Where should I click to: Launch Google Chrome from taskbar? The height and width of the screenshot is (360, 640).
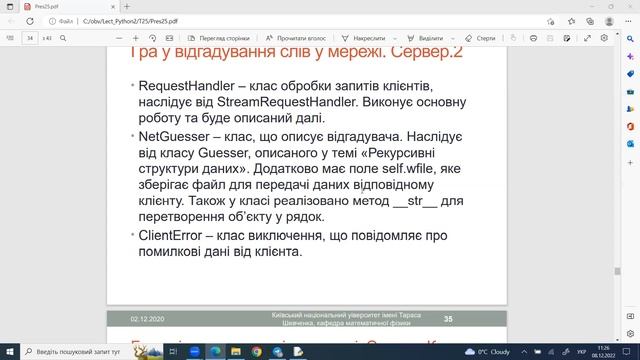(256, 351)
